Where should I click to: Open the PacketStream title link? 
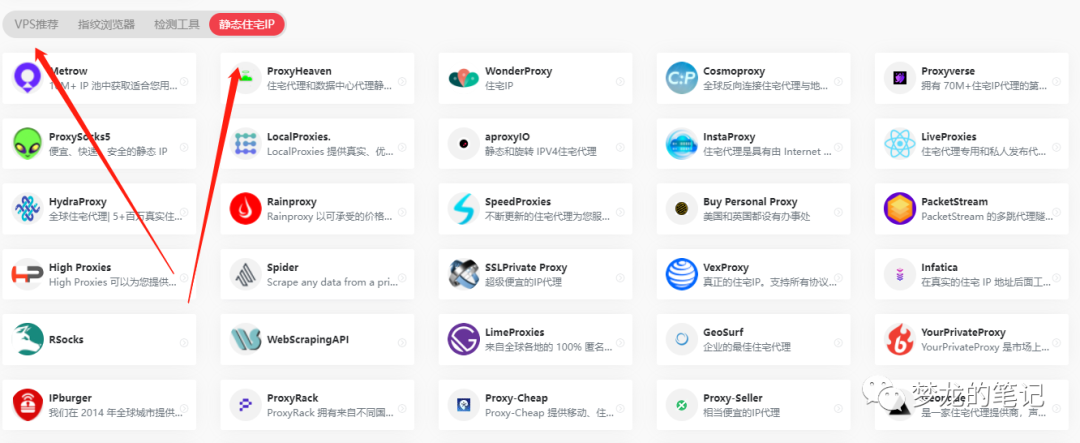click(955, 202)
